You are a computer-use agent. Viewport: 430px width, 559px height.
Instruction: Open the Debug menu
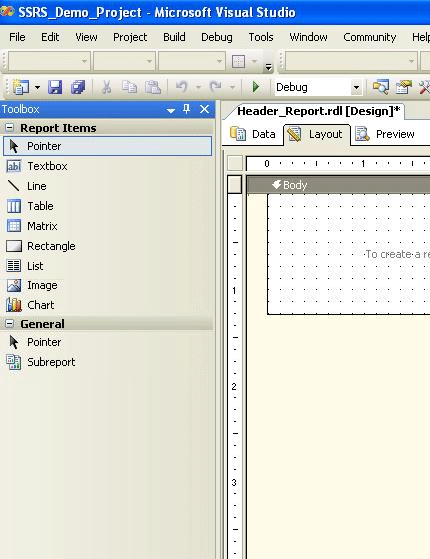click(217, 37)
